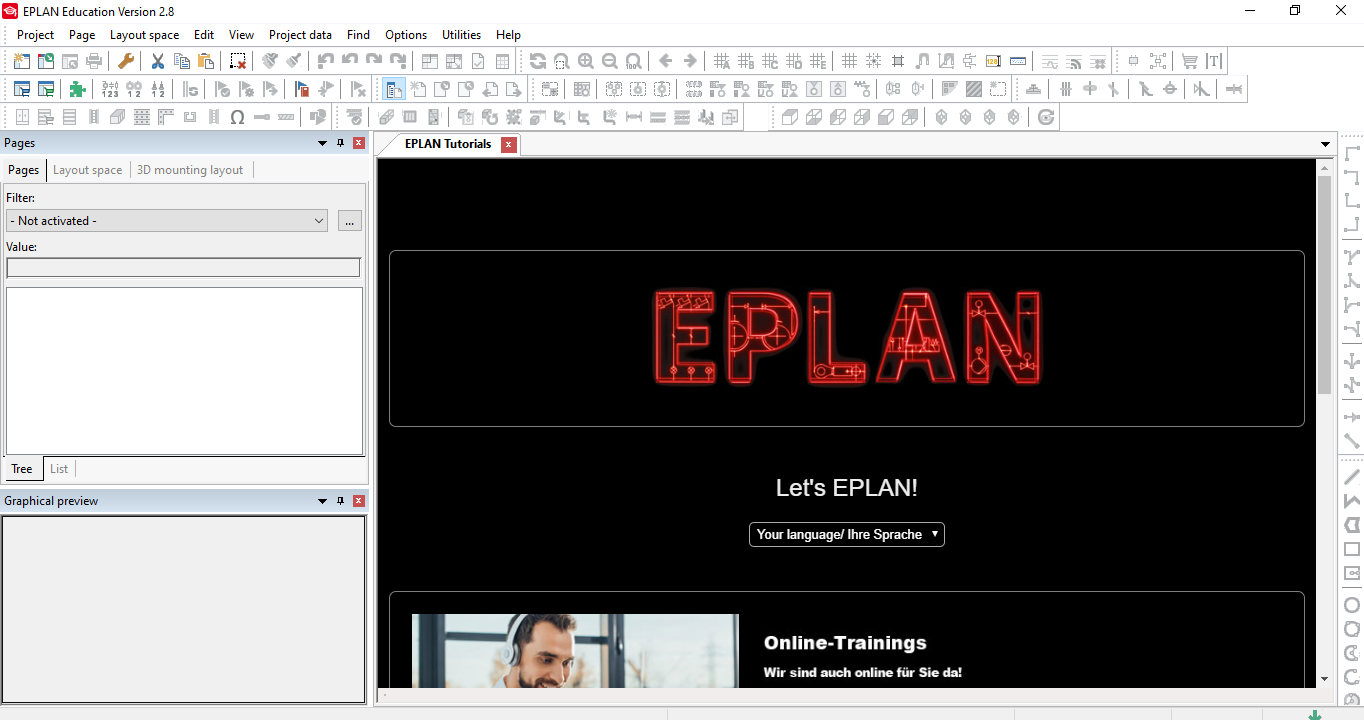Open the document tabs list dropdown arrow
Image resolution: width=1364 pixels, height=720 pixels.
pos(1326,145)
